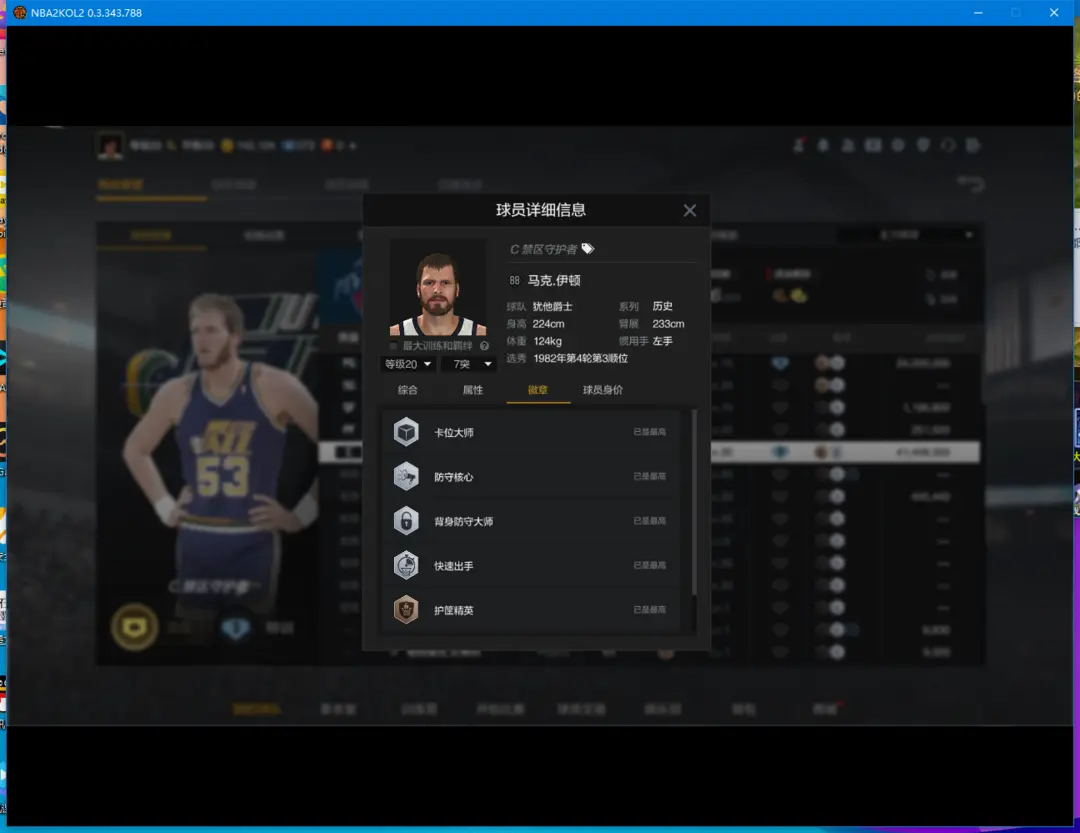The height and width of the screenshot is (833, 1080).
Task: Click the 背身防守大师 badge name
Action: point(464,522)
